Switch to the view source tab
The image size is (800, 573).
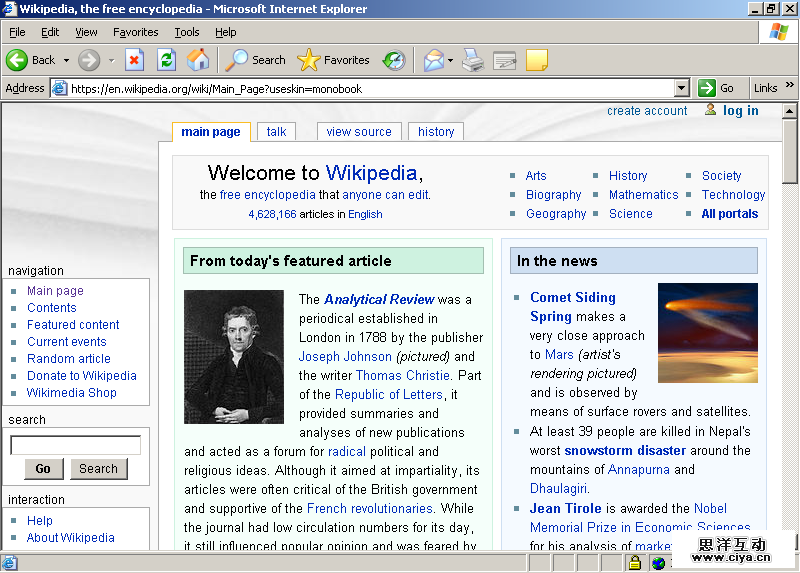pyautogui.click(x=359, y=132)
